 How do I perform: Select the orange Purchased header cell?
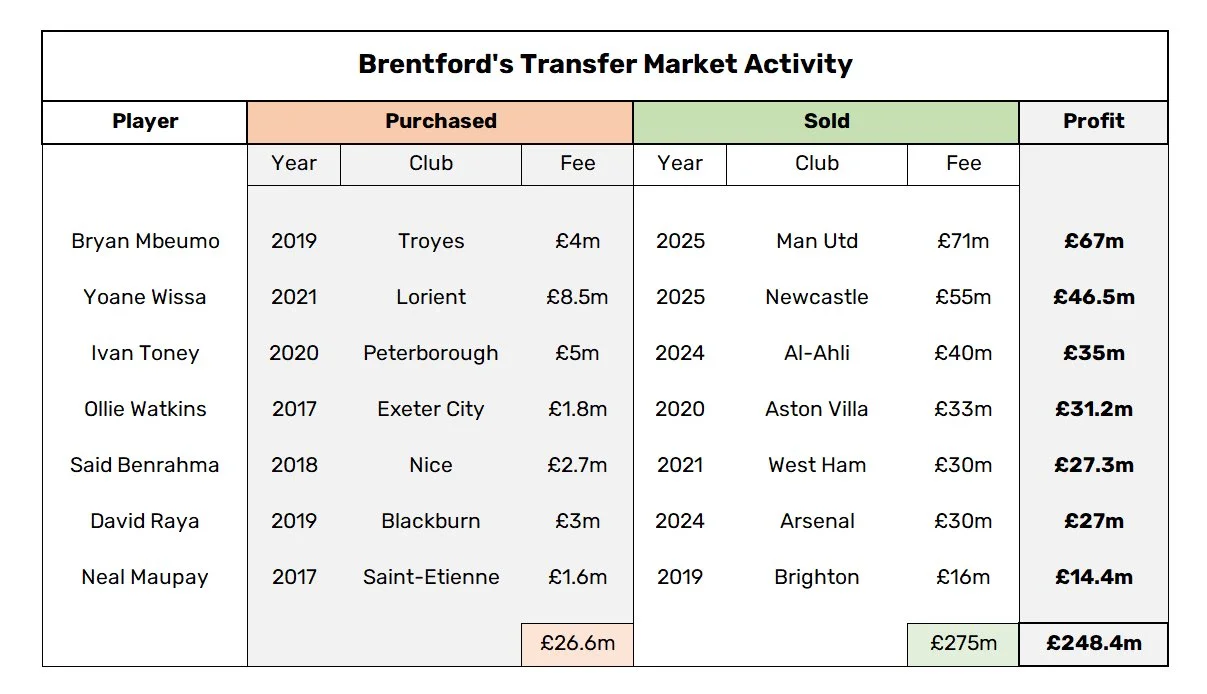pyautogui.click(x=440, y=122)
